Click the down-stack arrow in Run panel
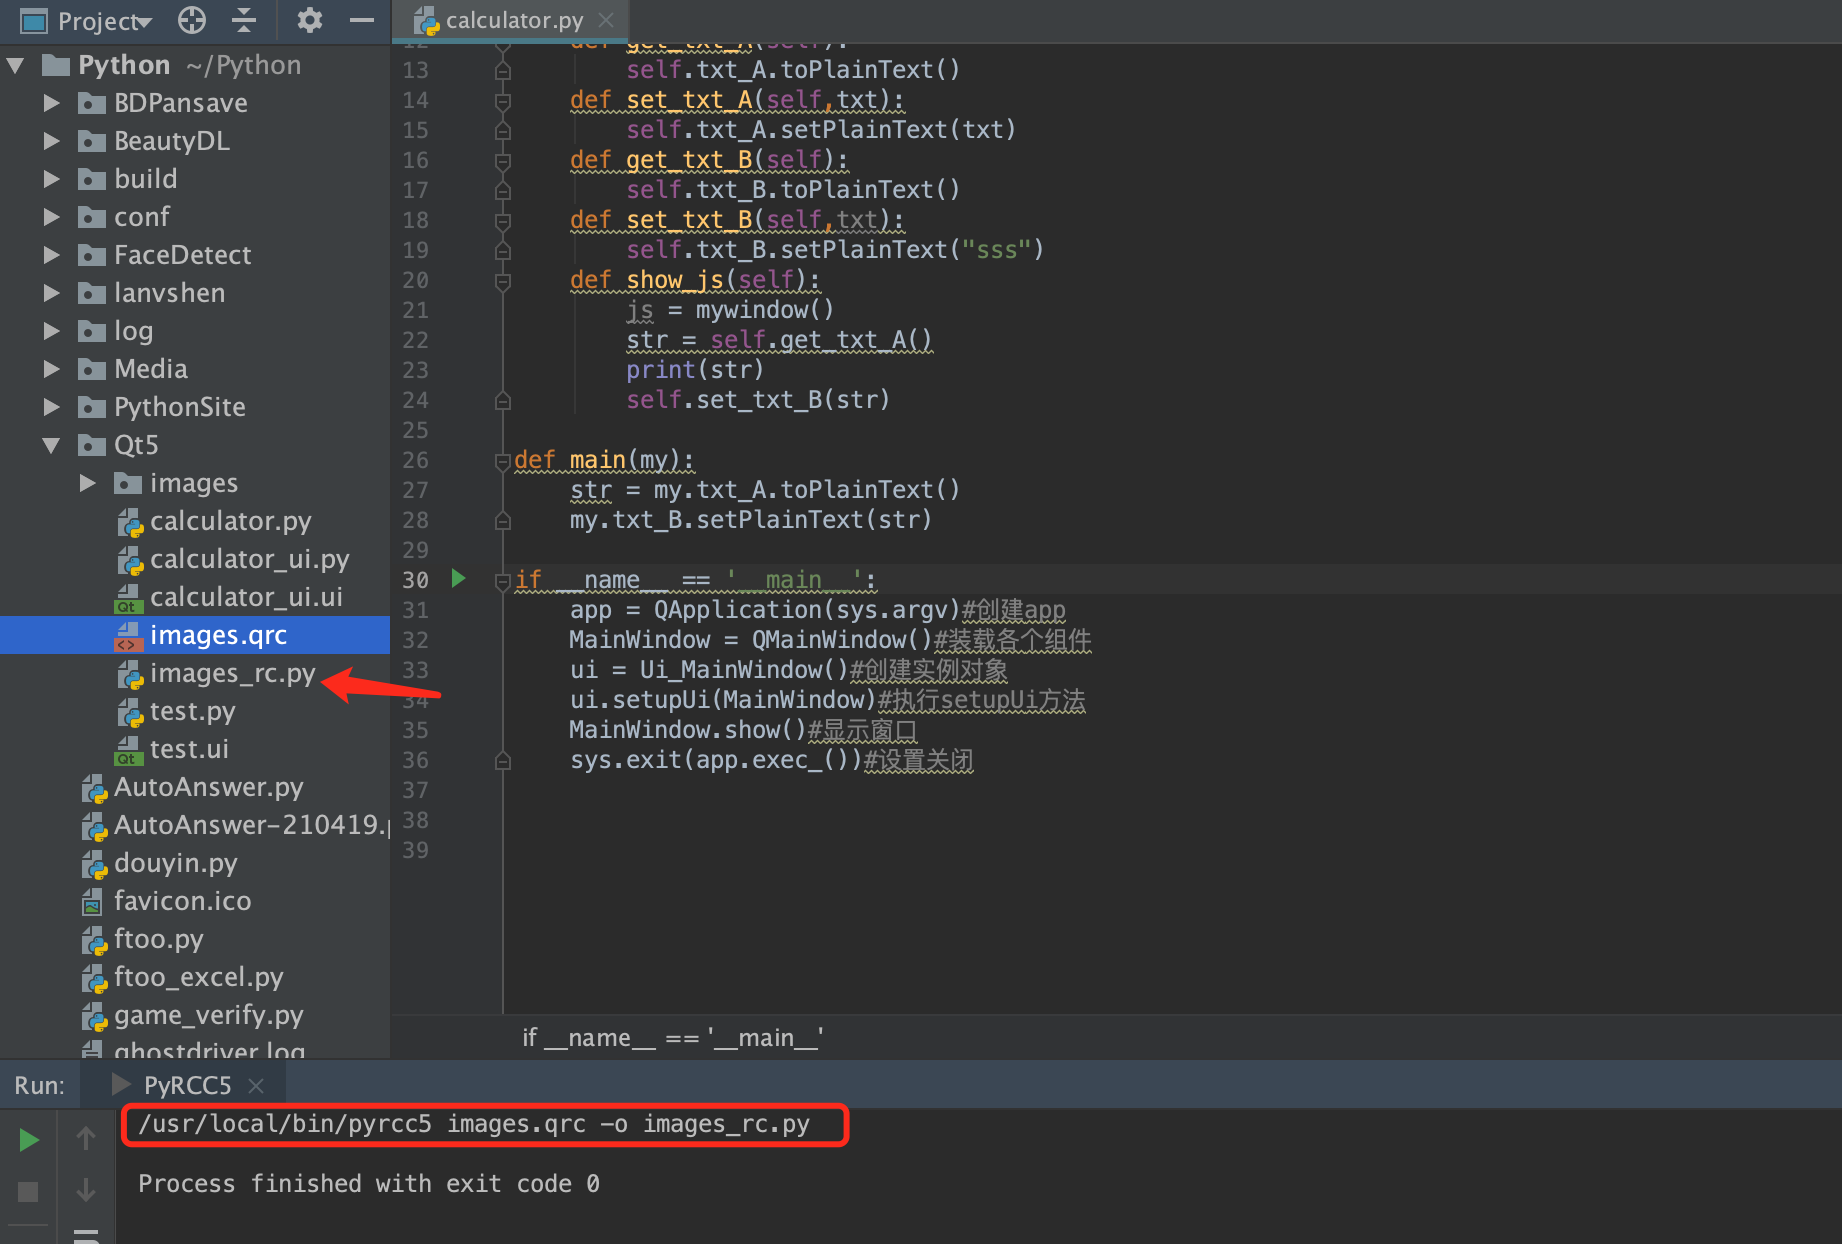Screen dimensions: 1842x1244 point(86,1189)
